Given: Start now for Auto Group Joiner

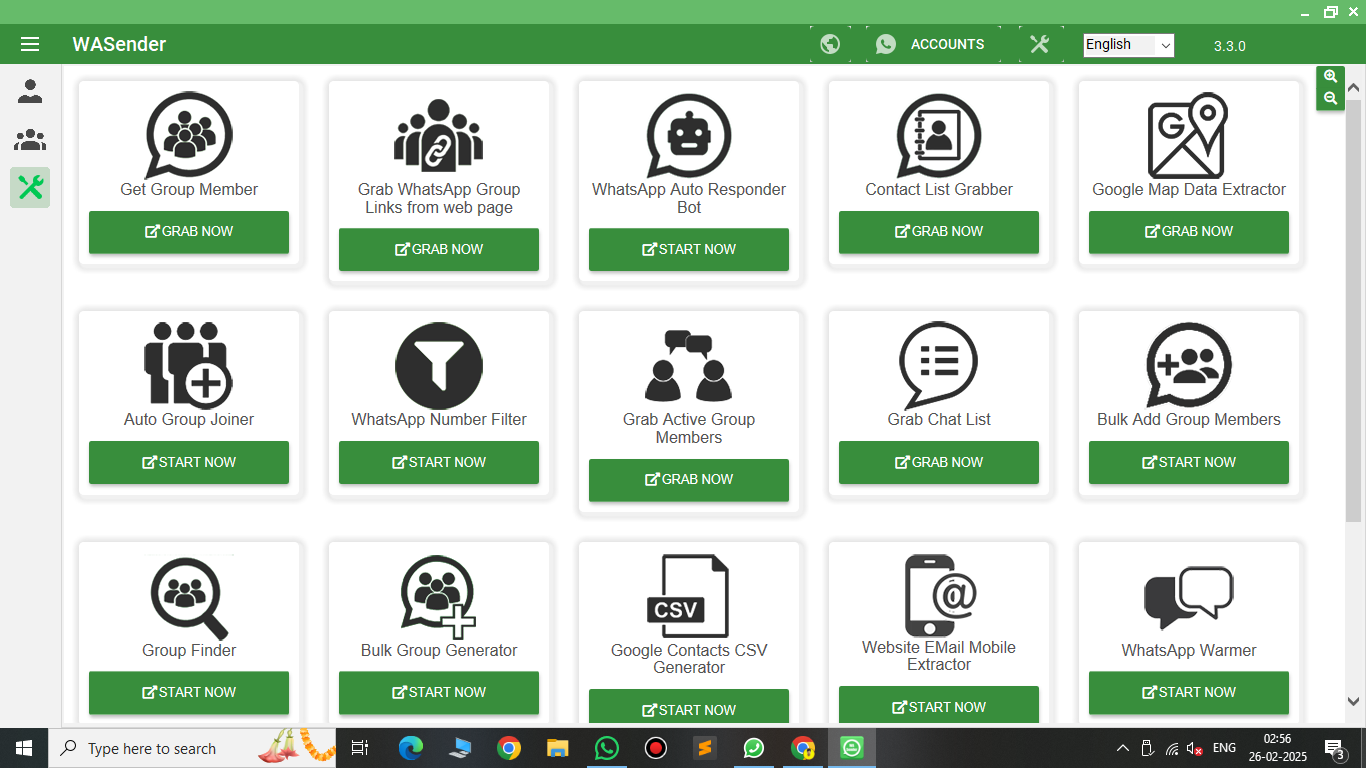Looking at the screenshot, I should [x=189, y=462].
